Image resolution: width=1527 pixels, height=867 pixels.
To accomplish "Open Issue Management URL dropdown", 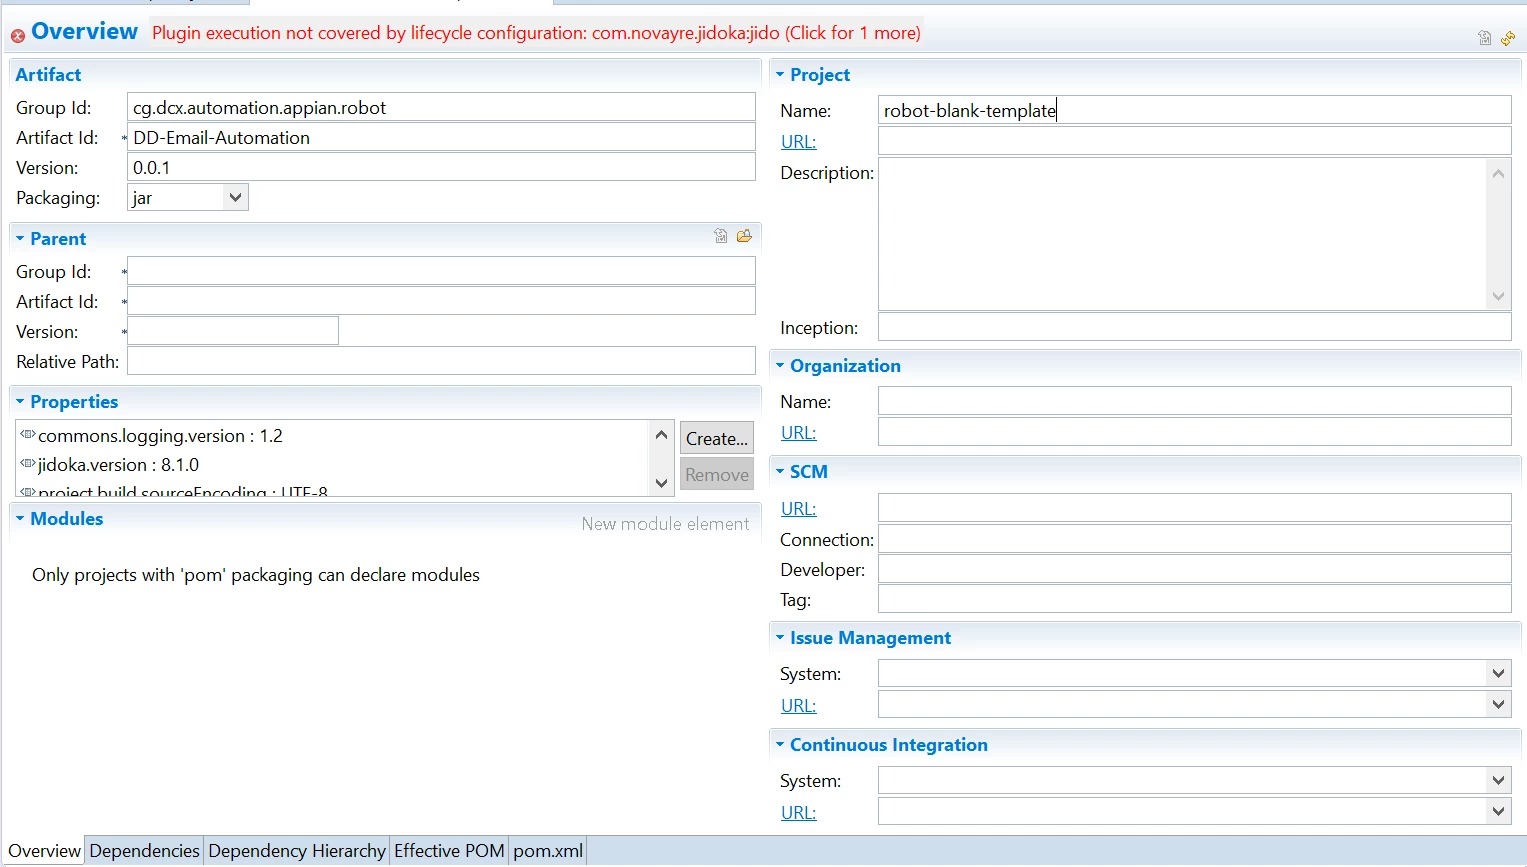I will tap(1498, 704).
